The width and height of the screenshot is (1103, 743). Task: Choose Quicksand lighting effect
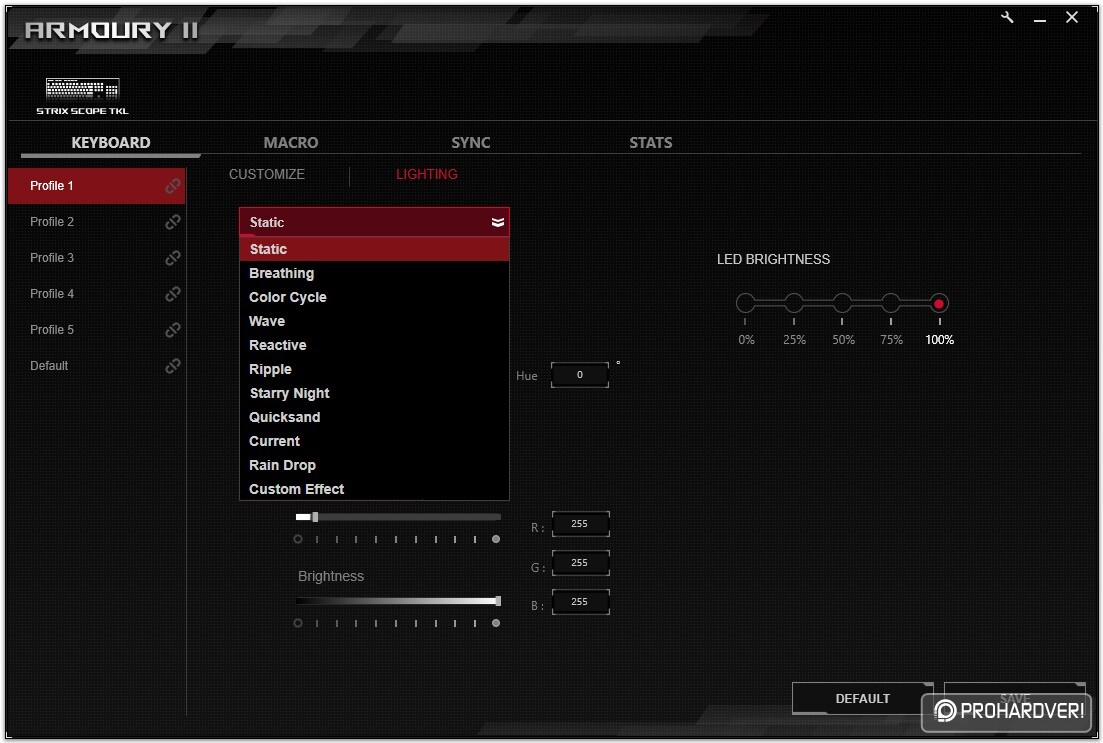[374, 417]
